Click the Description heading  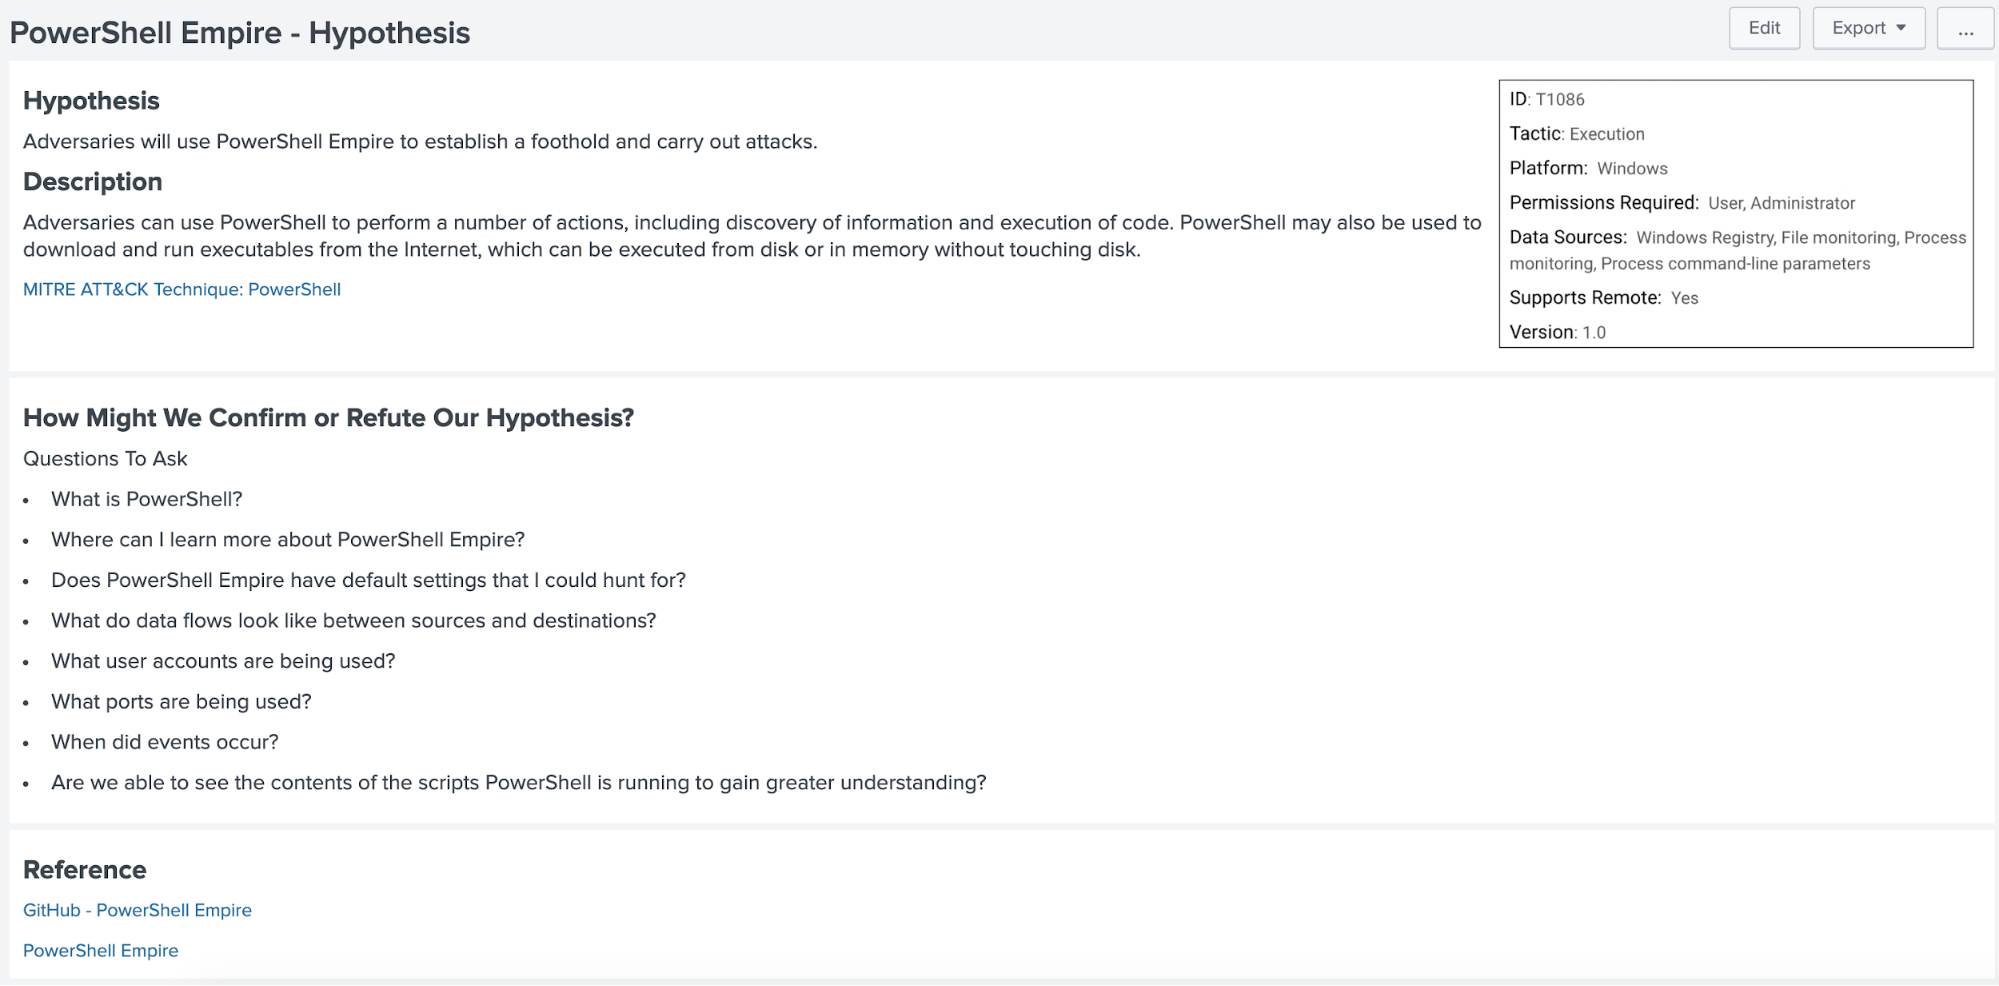(93, 182)
